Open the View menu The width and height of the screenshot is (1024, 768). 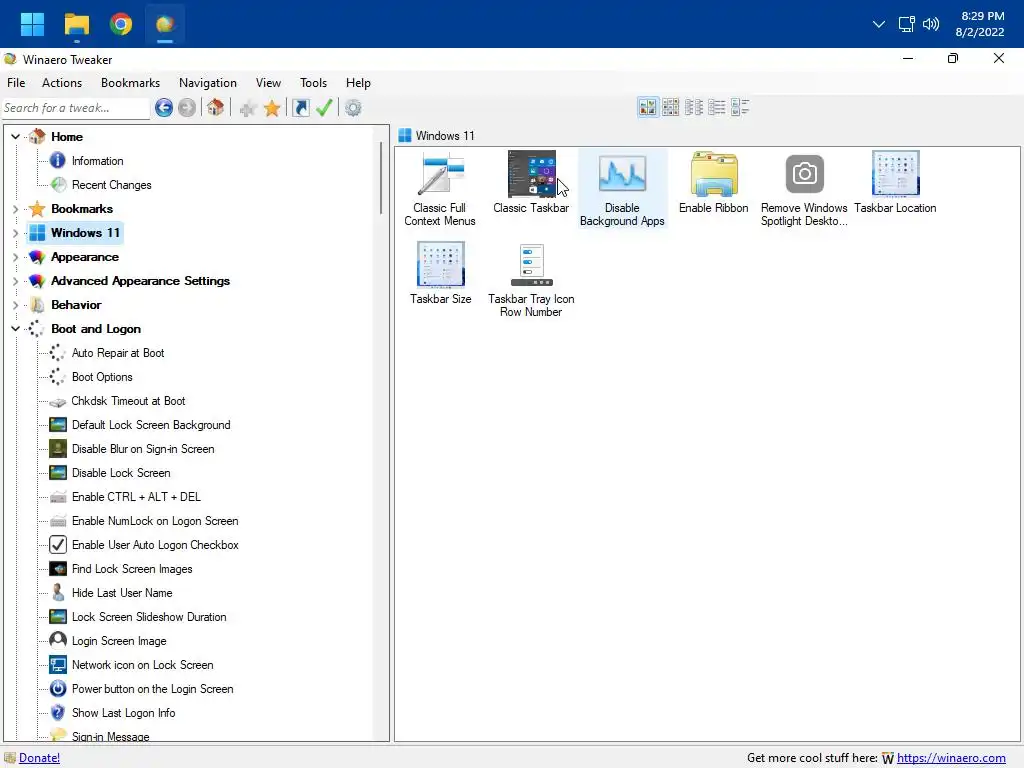coord(268,83)
